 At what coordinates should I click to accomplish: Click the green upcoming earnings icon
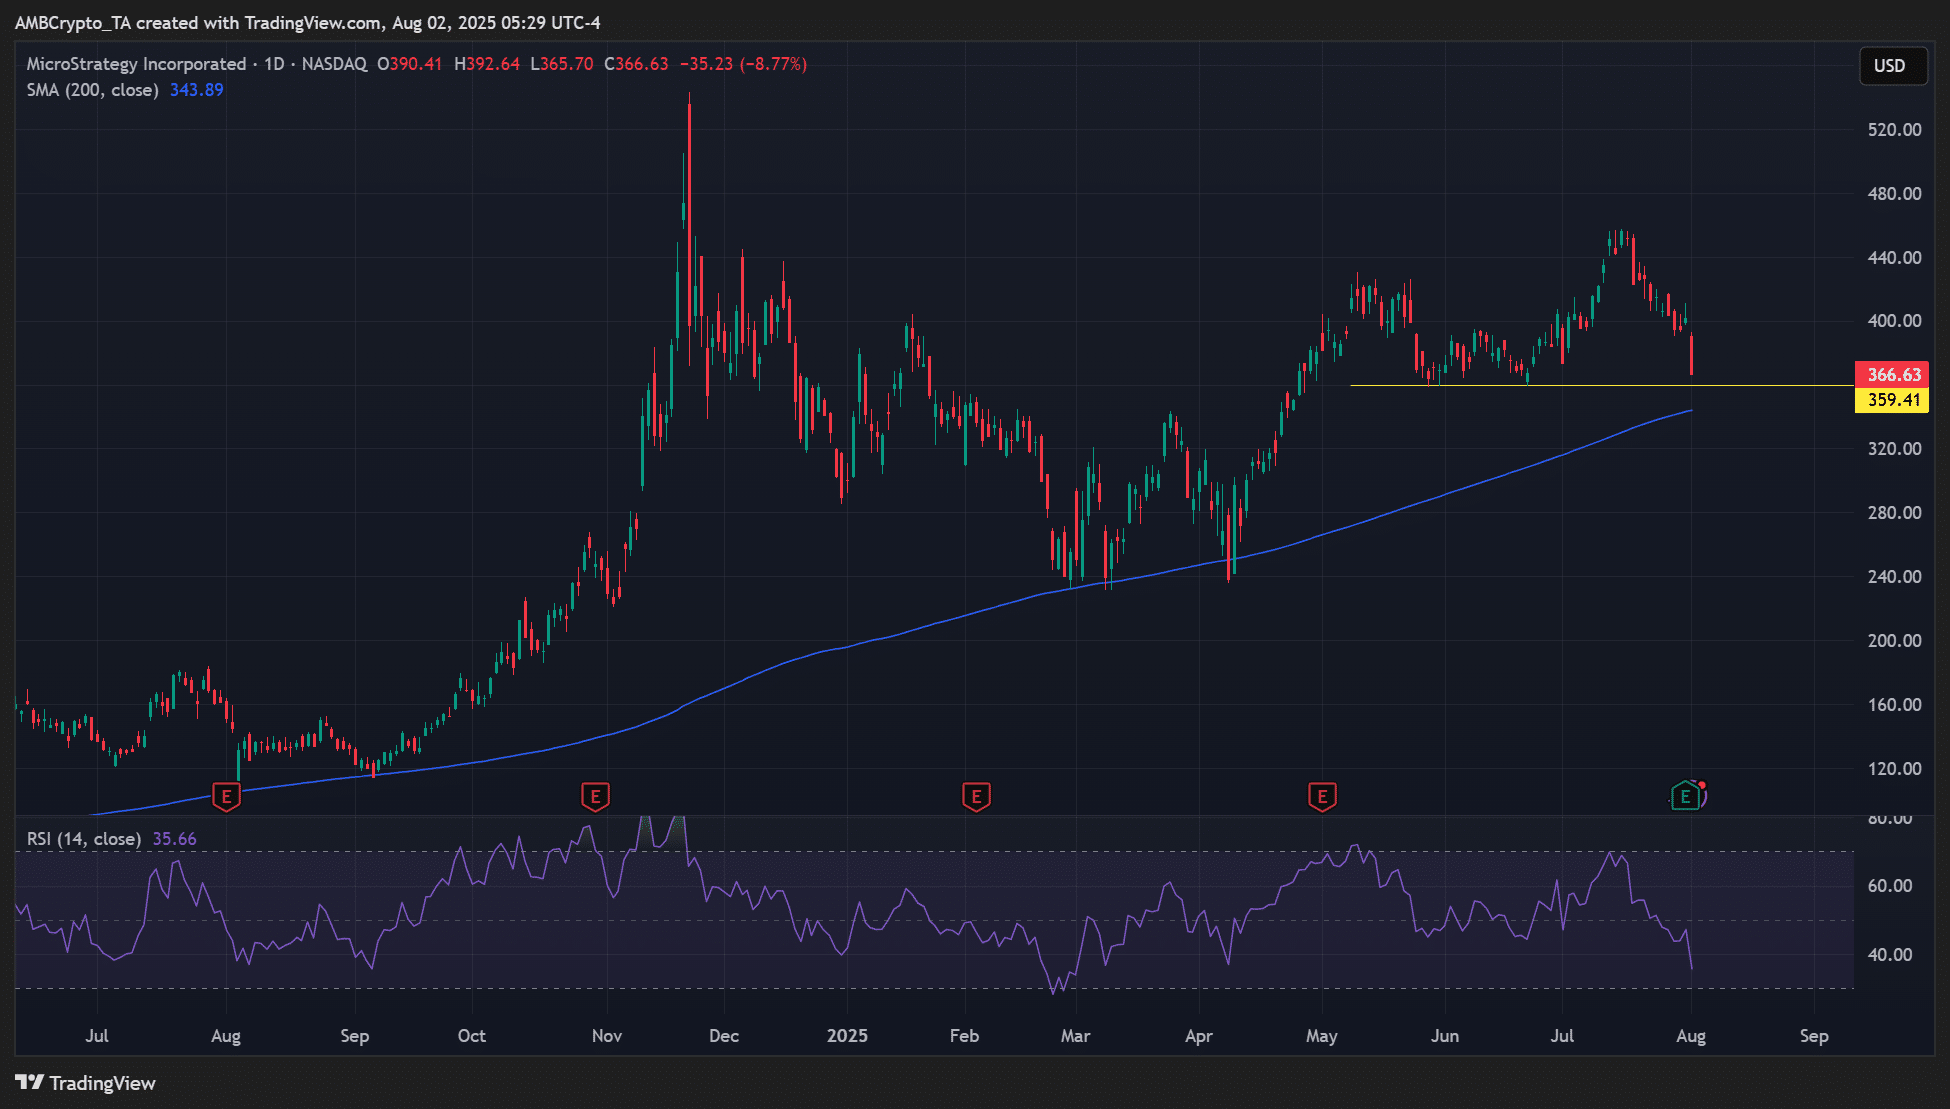pos(1686,797)
